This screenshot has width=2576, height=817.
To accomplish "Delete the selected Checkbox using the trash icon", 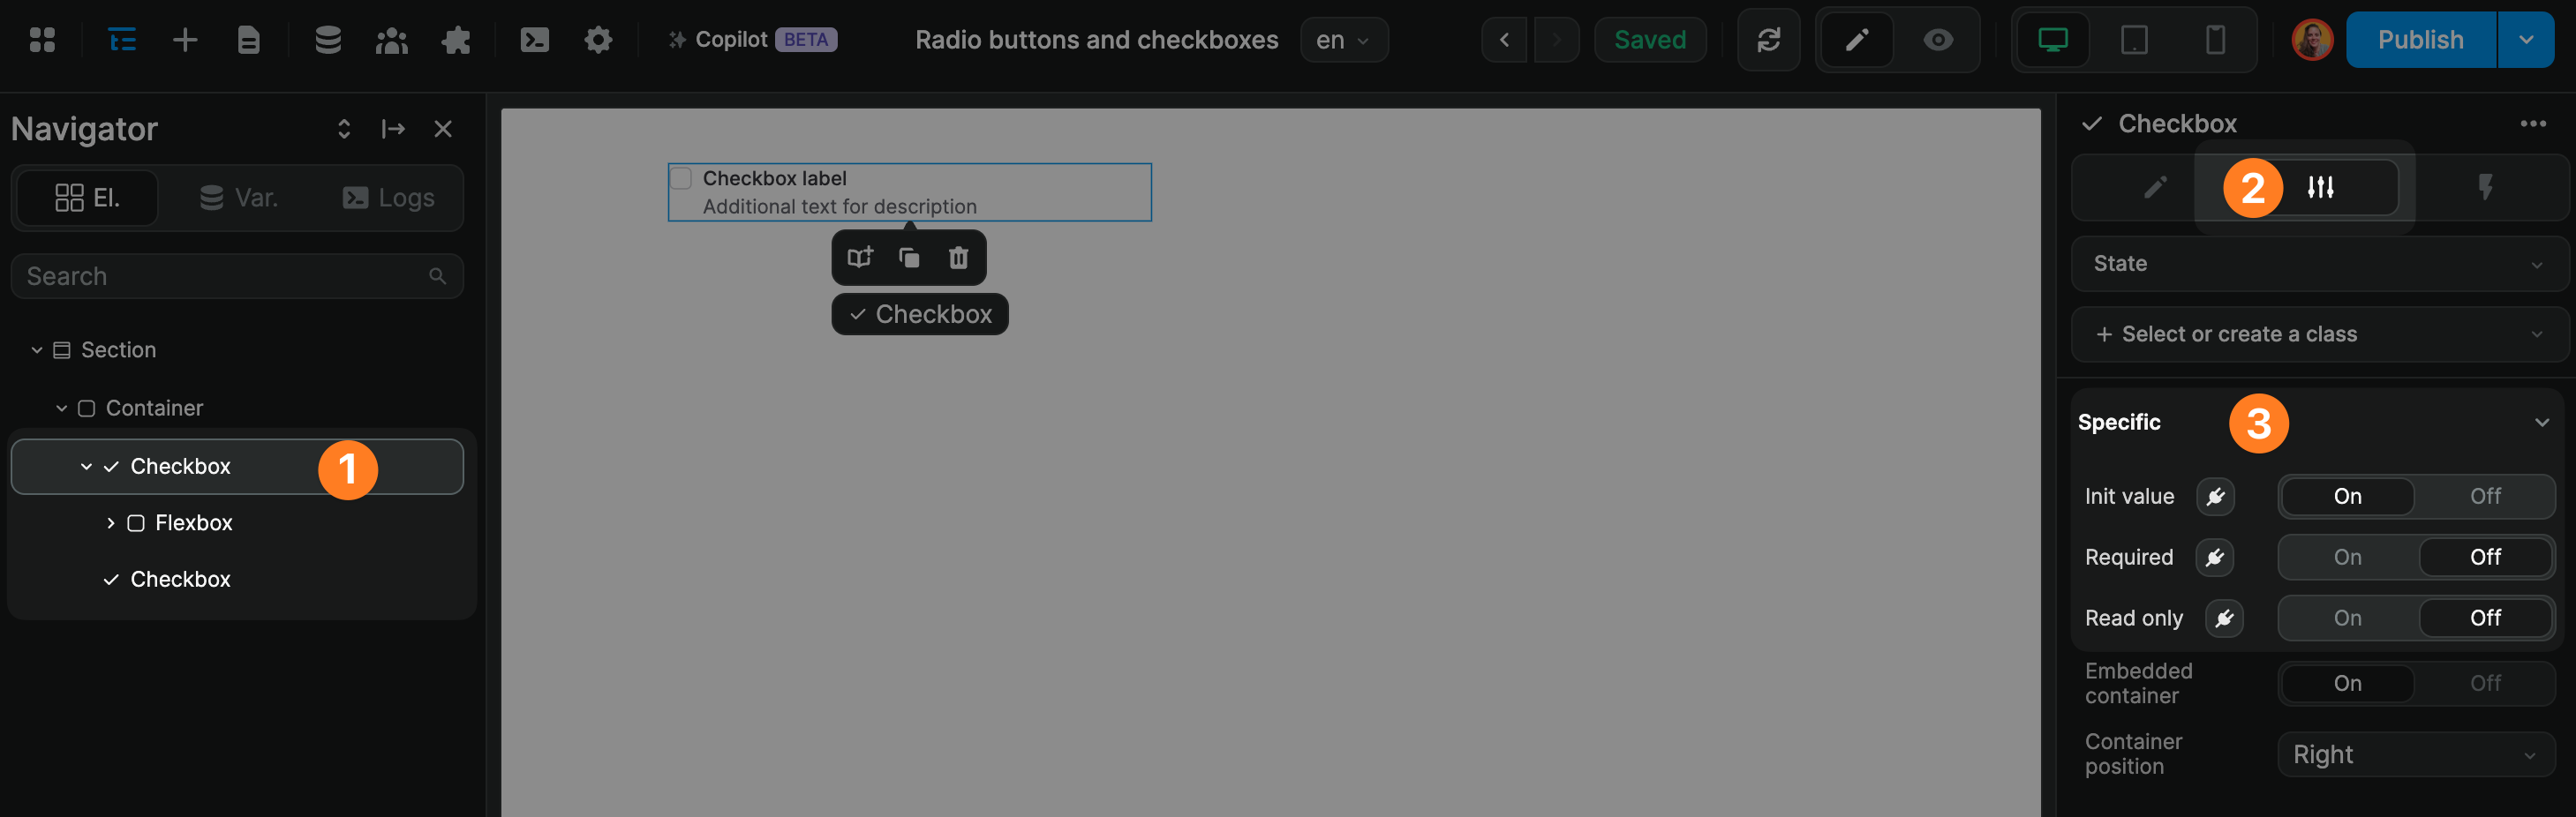I will [x=957, y=257].
